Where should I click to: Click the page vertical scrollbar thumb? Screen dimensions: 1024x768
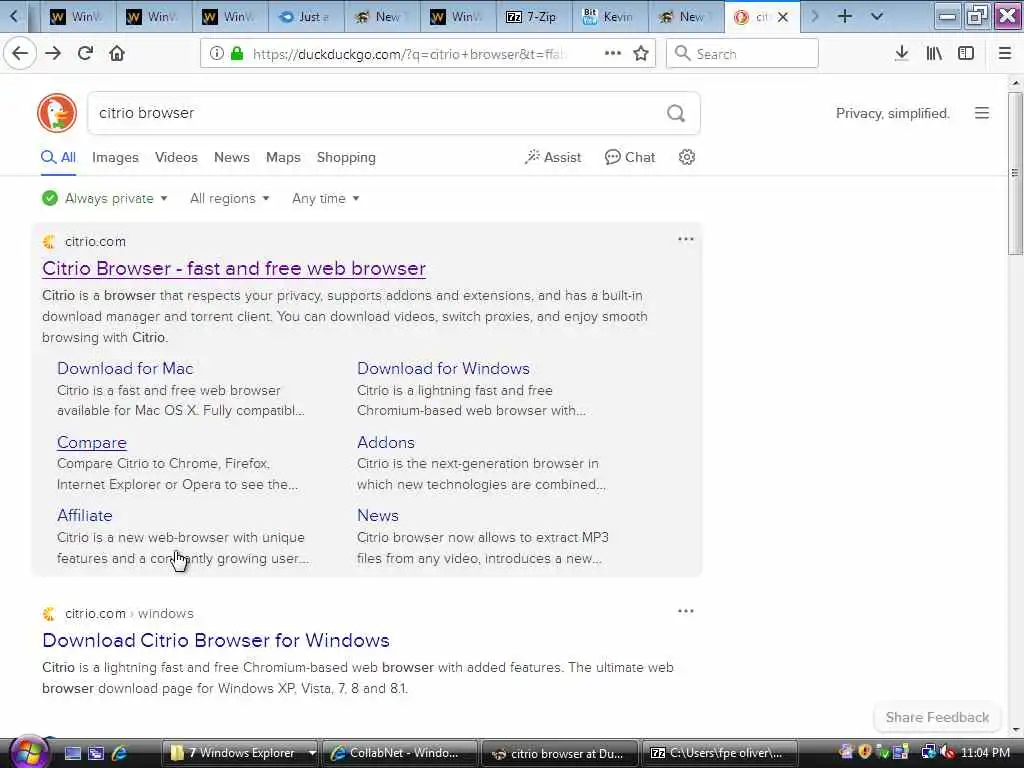1014,173
